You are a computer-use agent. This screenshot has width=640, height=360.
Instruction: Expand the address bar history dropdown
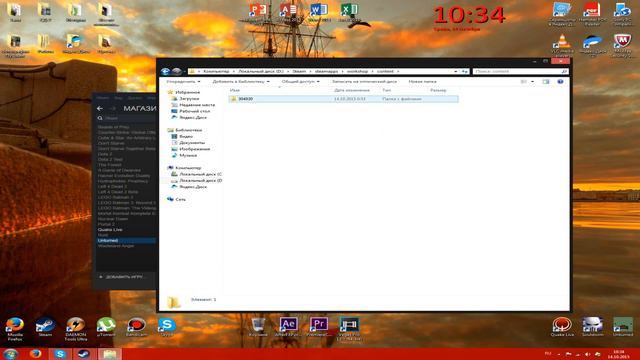click(456, 71)
